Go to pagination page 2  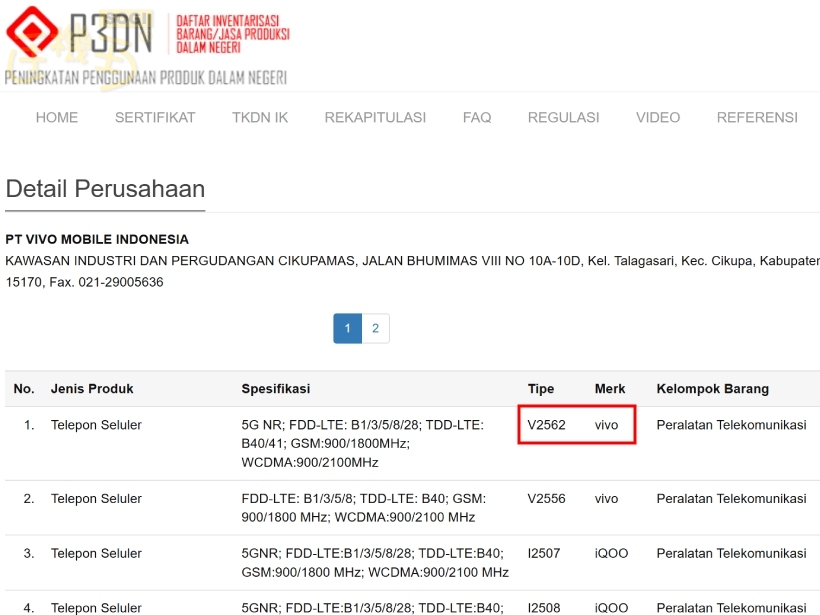375,328
